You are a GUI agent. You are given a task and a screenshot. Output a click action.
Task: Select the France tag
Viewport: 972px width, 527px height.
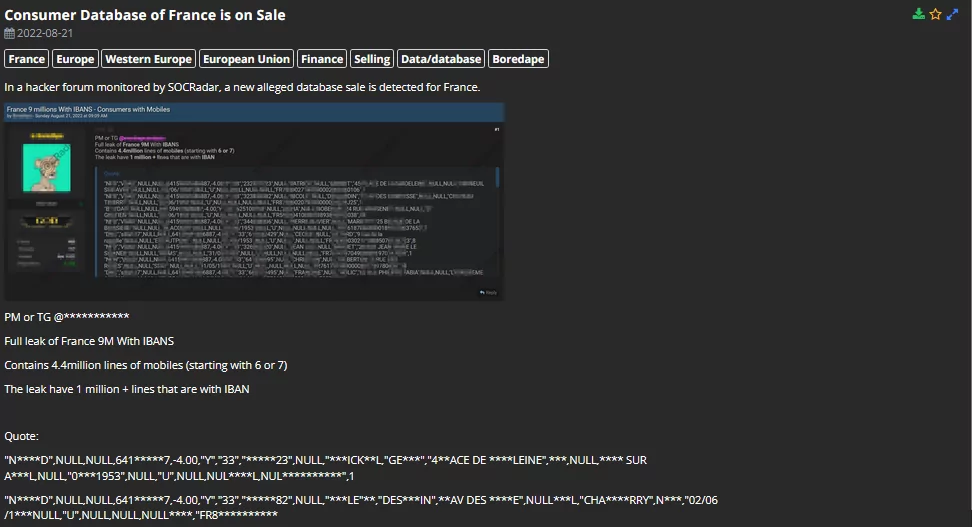click(27, 59)
